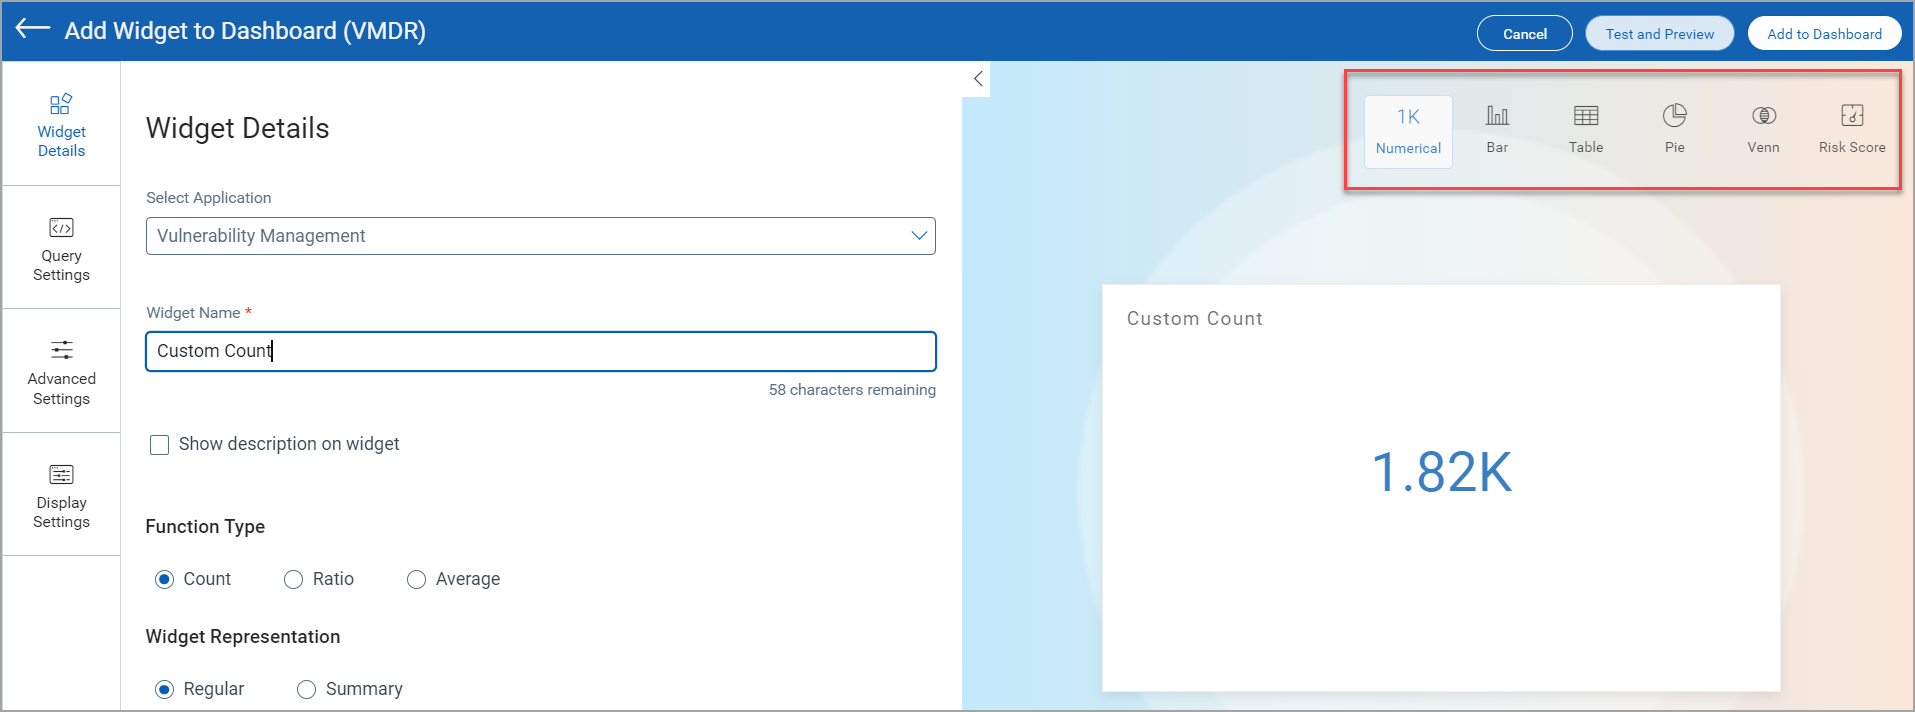Viewport: 1915px width, 712px height.
Task: Click Add to Dashboard button
Action: click(x=1824, y=33)
